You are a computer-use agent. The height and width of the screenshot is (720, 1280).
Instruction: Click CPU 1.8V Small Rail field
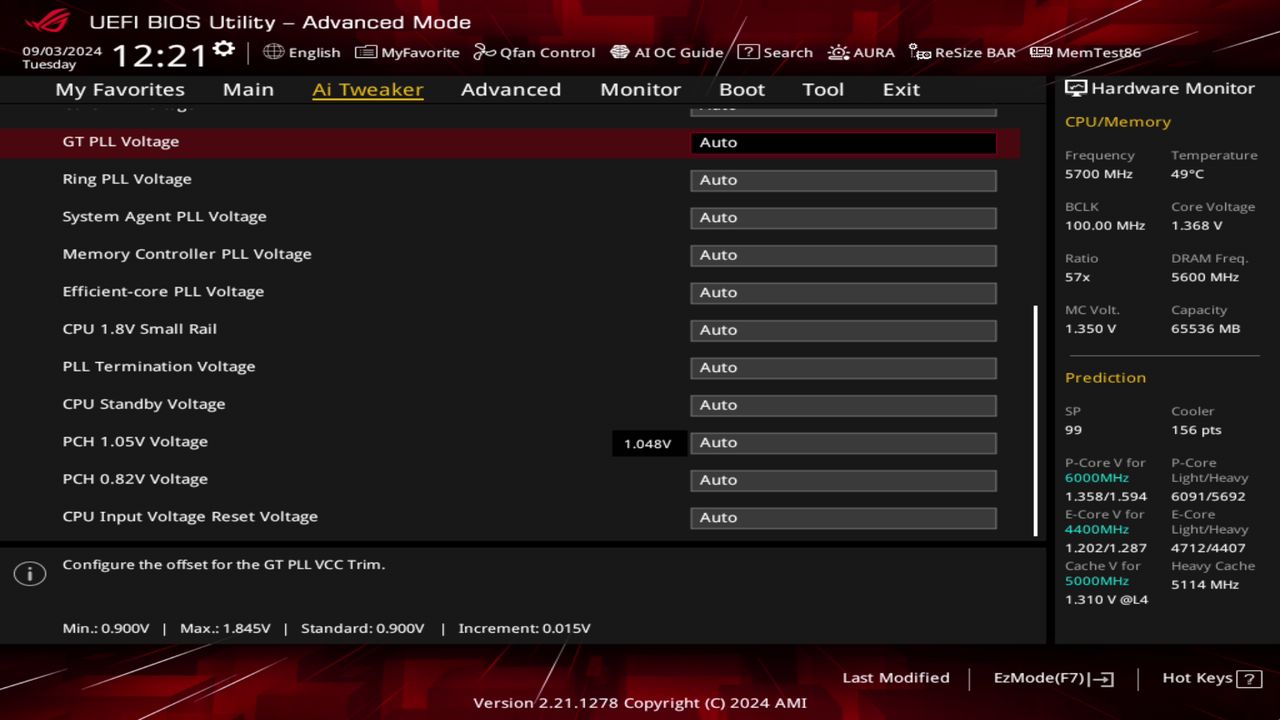(x=843, y=330)
